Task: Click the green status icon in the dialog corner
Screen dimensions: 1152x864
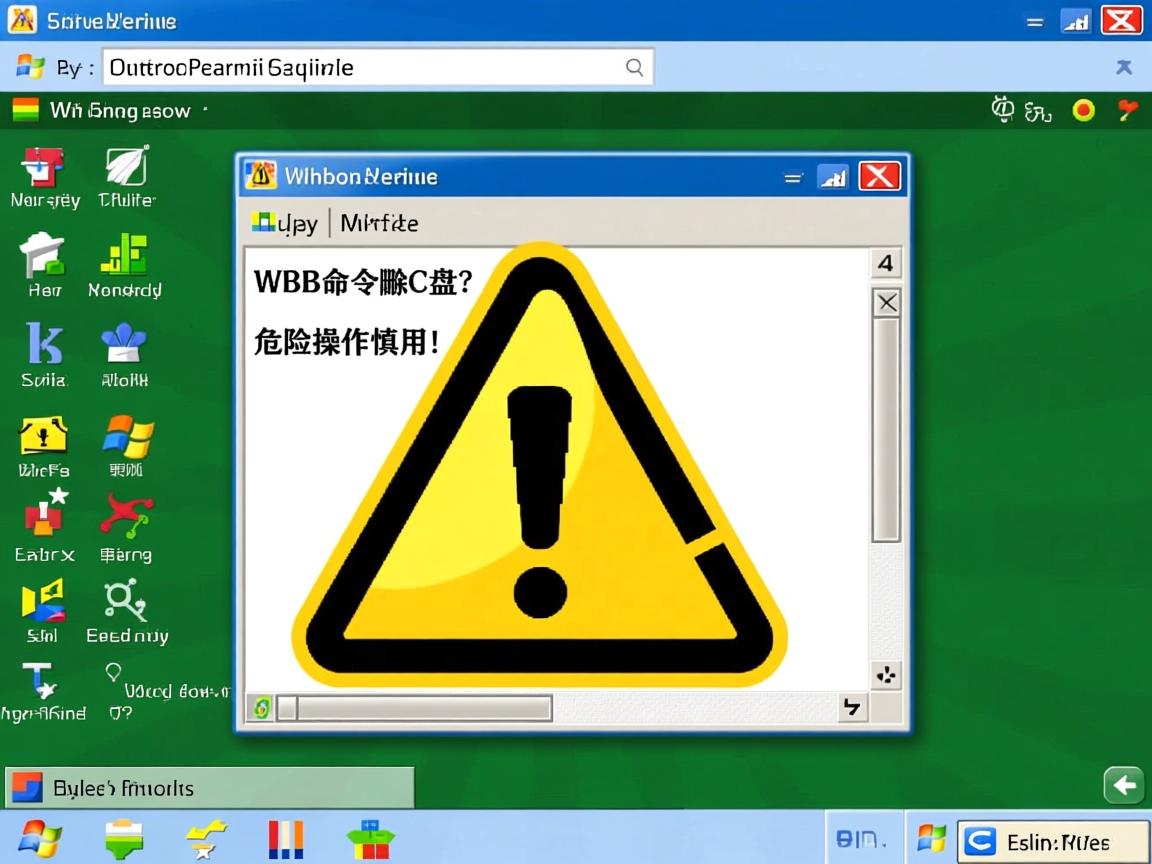Action: 261,708
